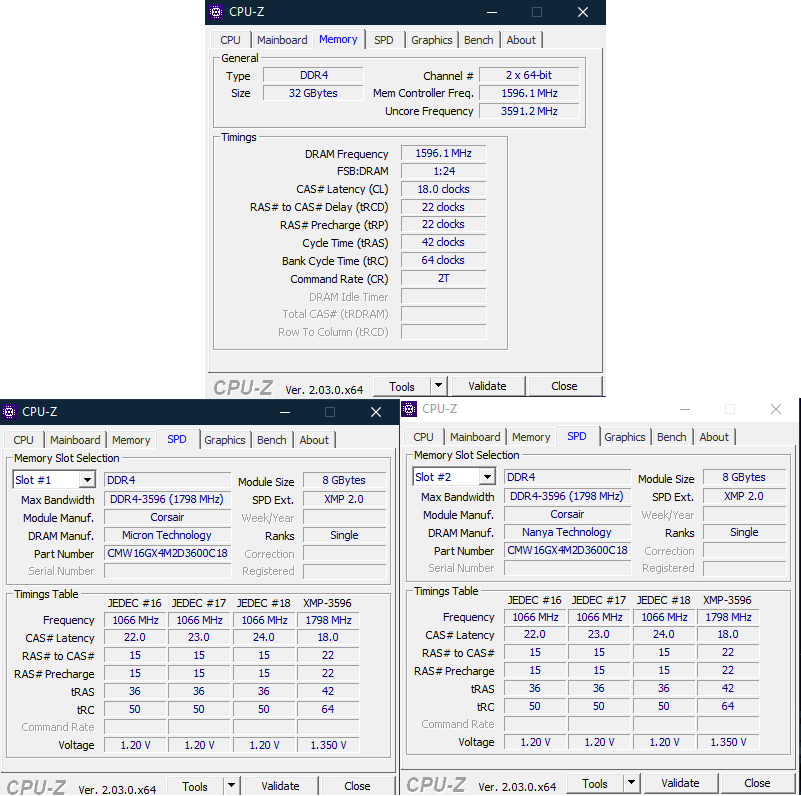This screenshot has width=801, height=796.
Task: Click Close in the top Memory window
Action: (x=564, y=386)
